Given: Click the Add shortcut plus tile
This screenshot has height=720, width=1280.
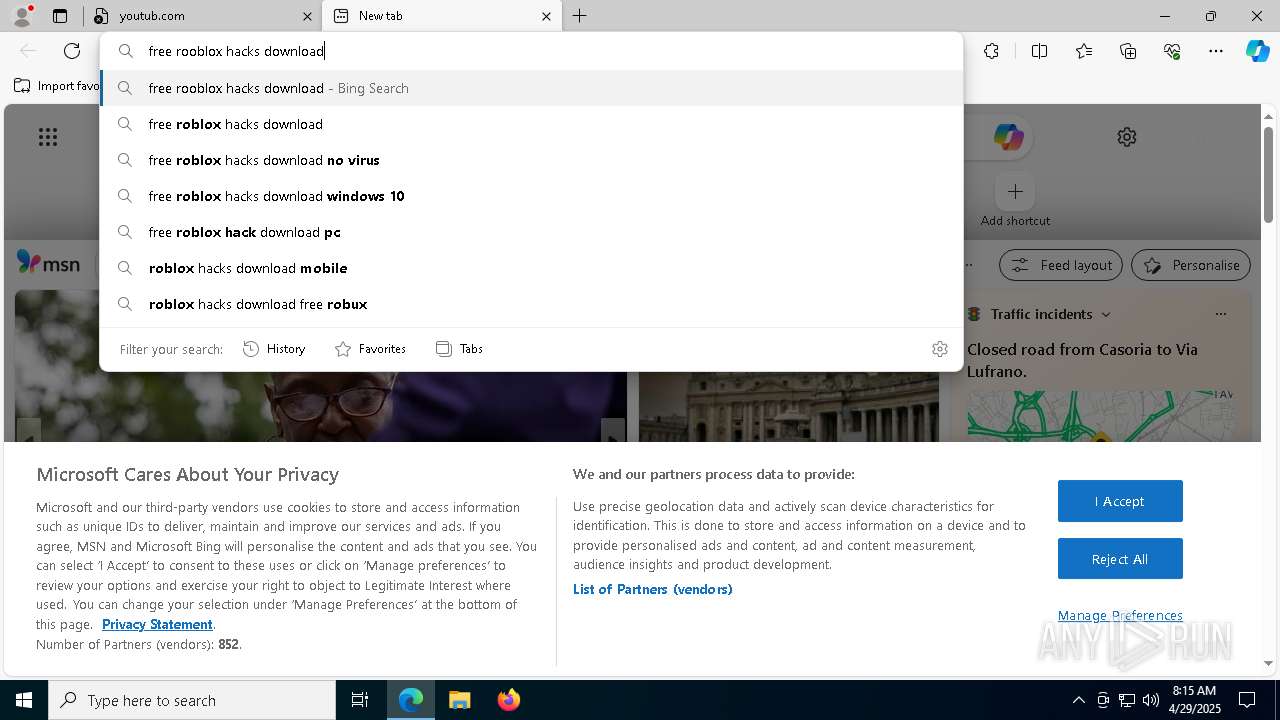Looking at the screenshot, I should 1015,191.
